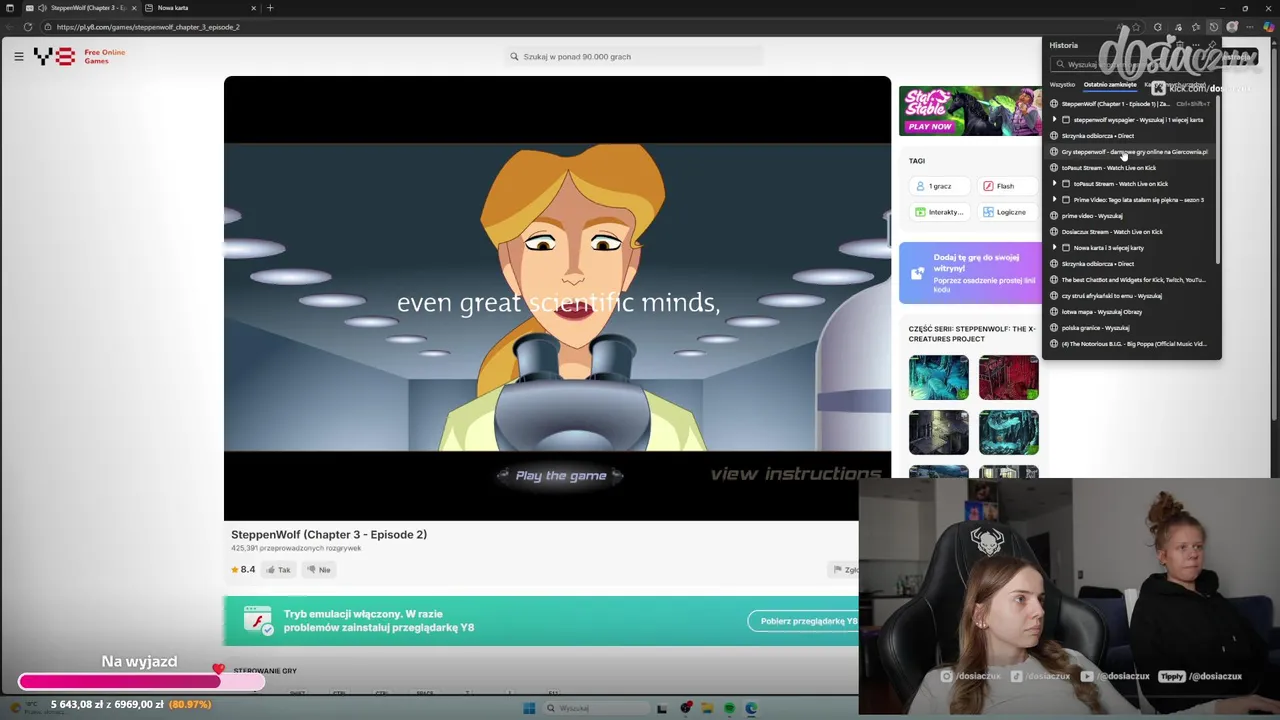Click the Dodaj tę grę do swojej witryny banner
The height and width of the screenshot is (720, 1280).
tap(970, 273)
